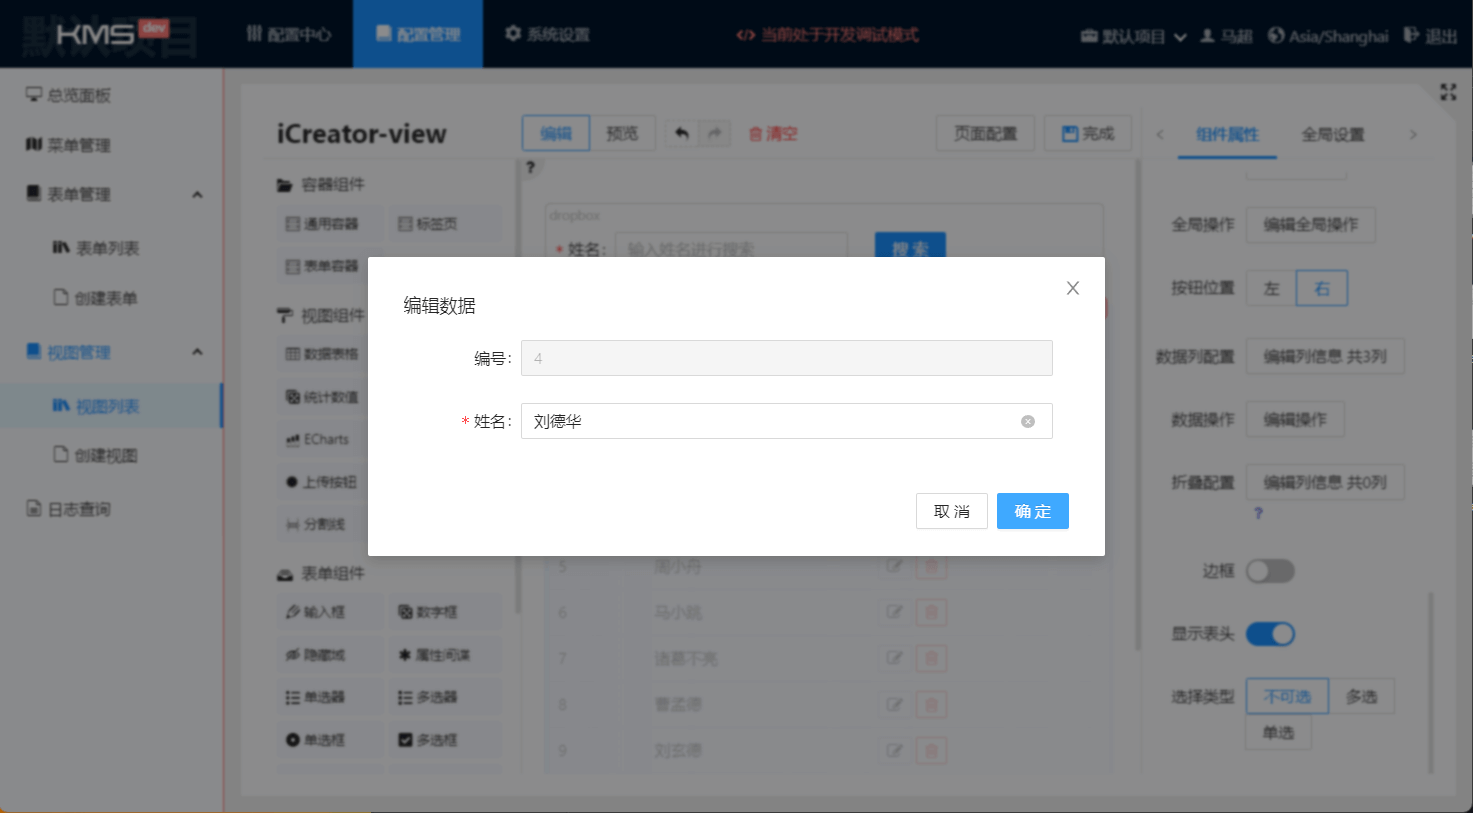Click the undo arrow in the editor toolbar
Screen dimensions: 1473x813
point(681,133)
